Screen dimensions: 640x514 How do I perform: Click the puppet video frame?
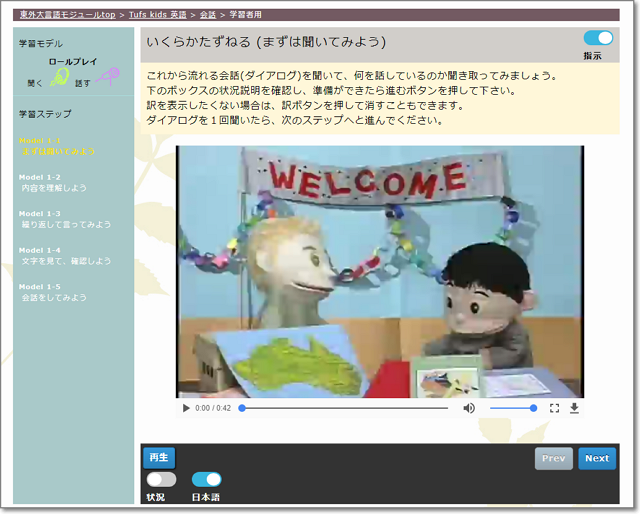coord(380,270)
